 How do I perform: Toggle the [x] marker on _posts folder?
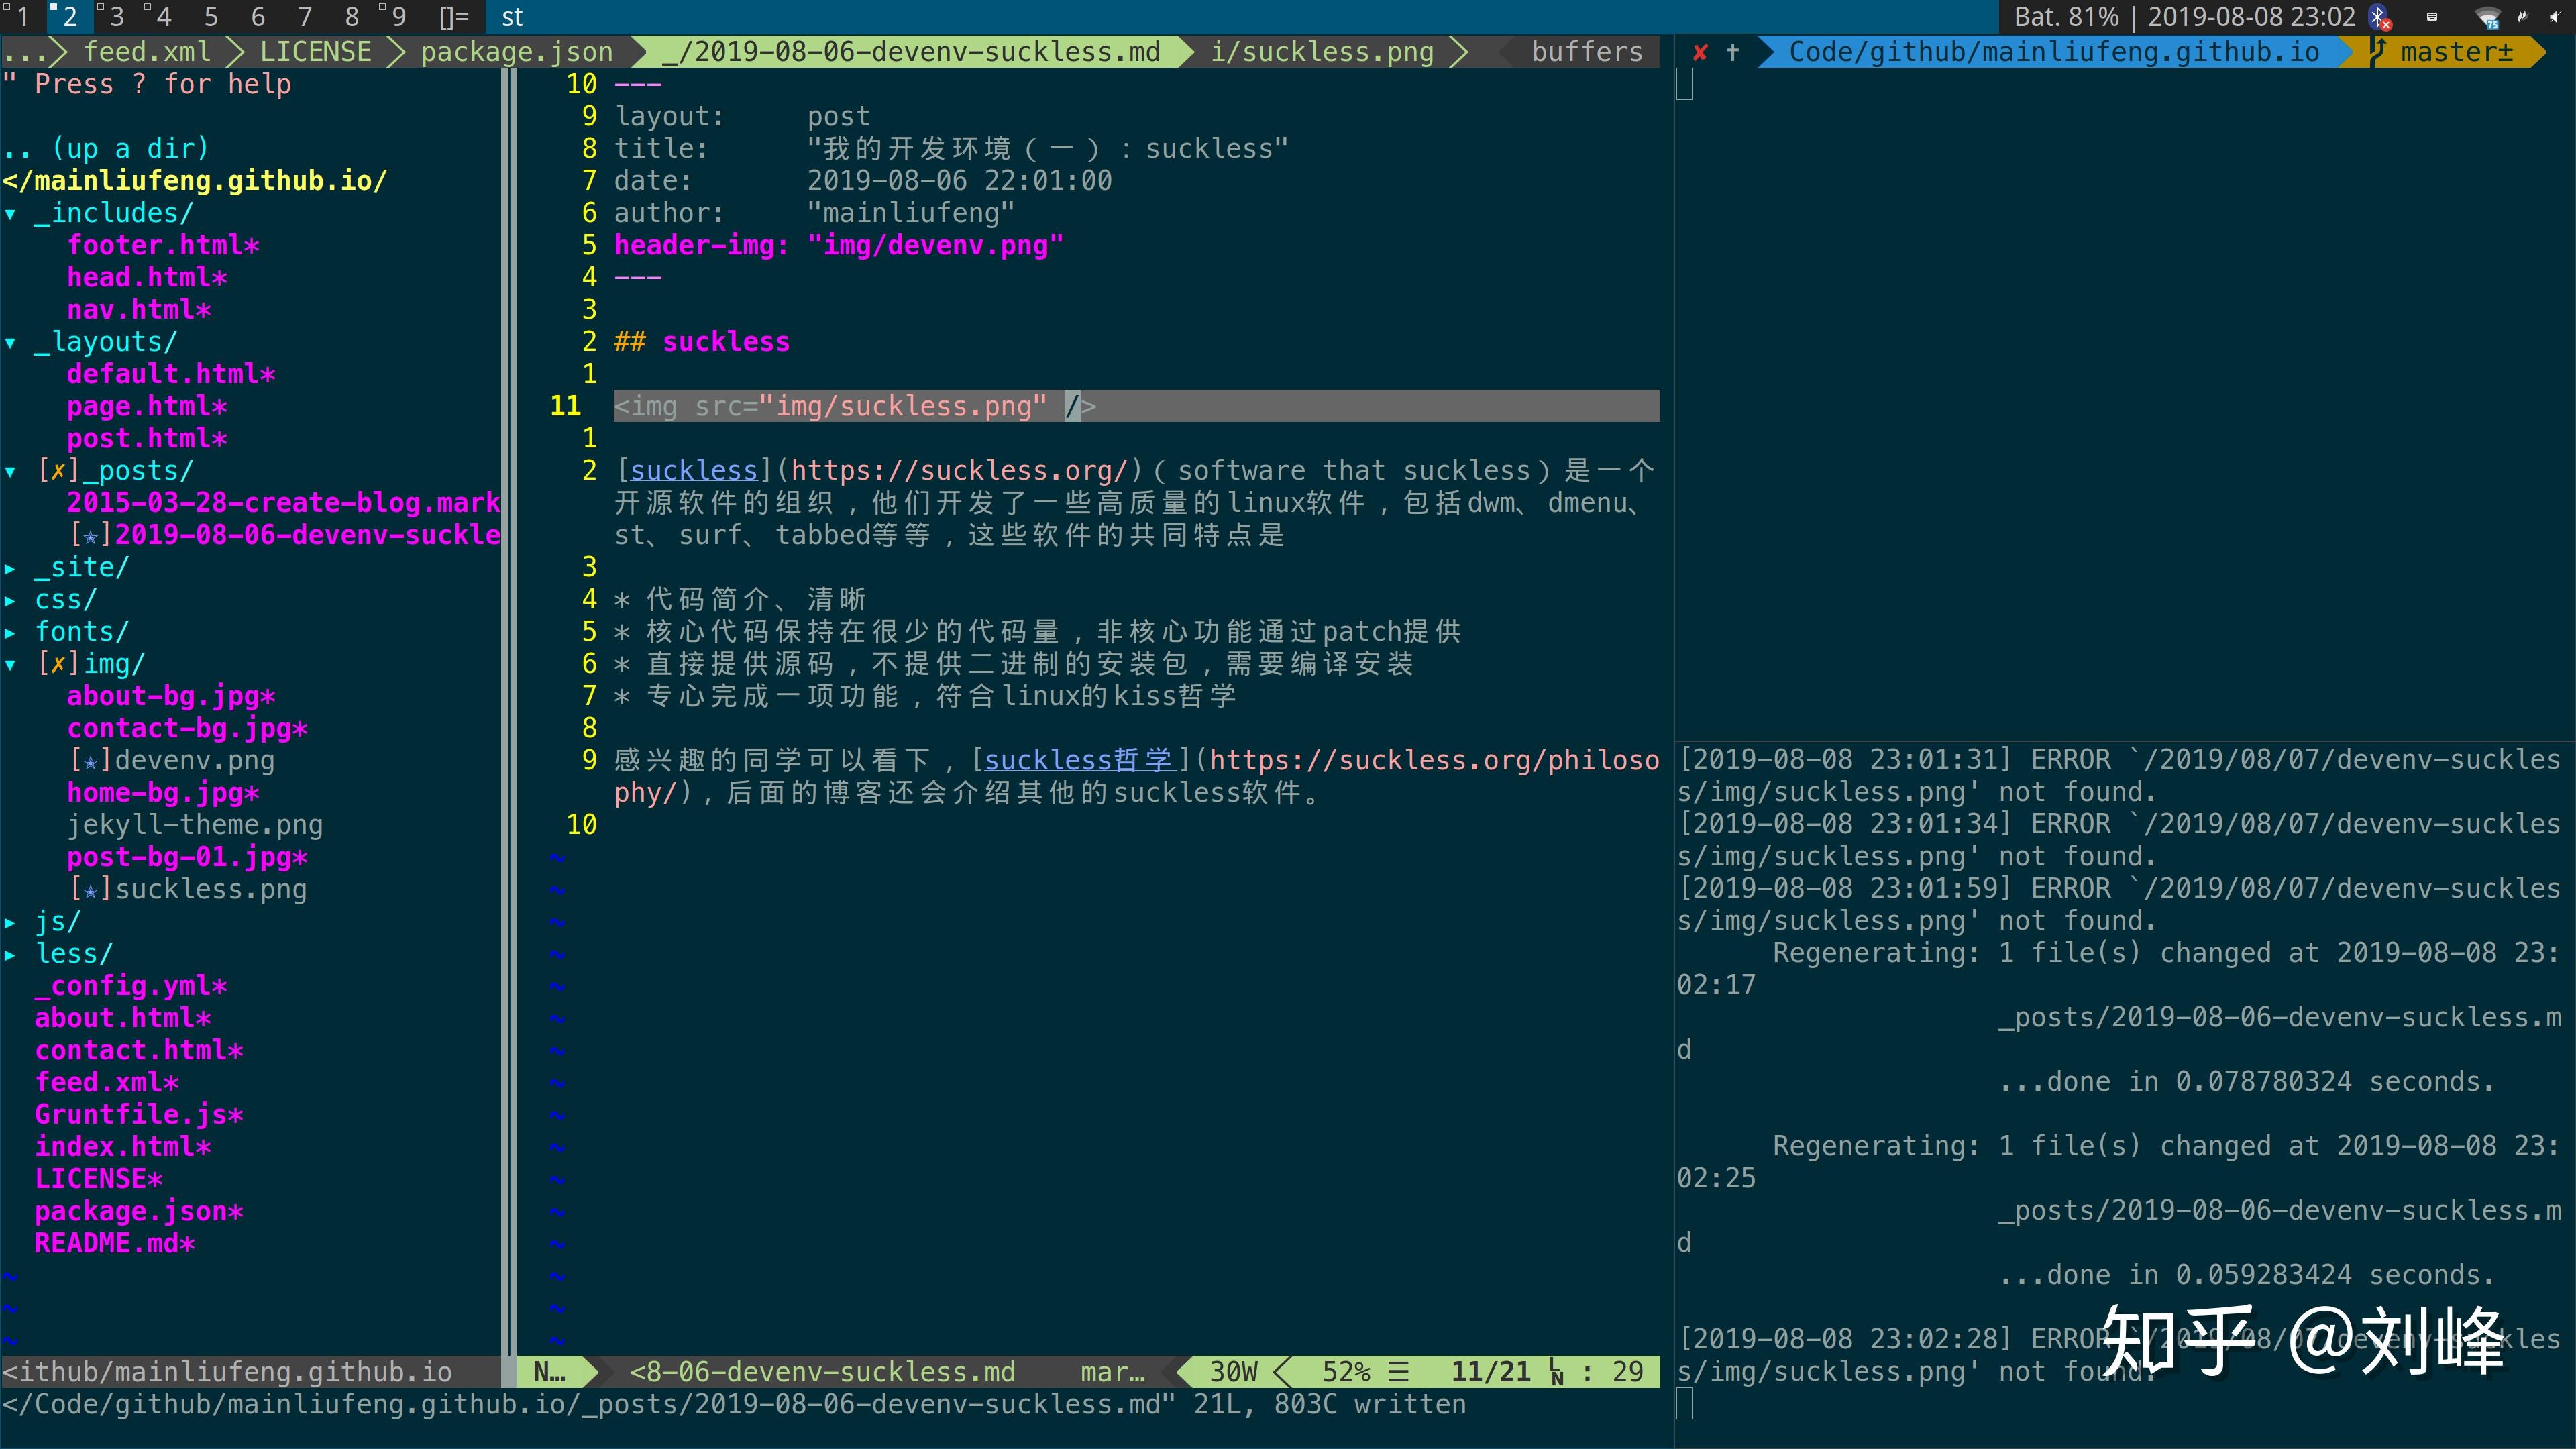pyautogui.click(x=58, y=470)
